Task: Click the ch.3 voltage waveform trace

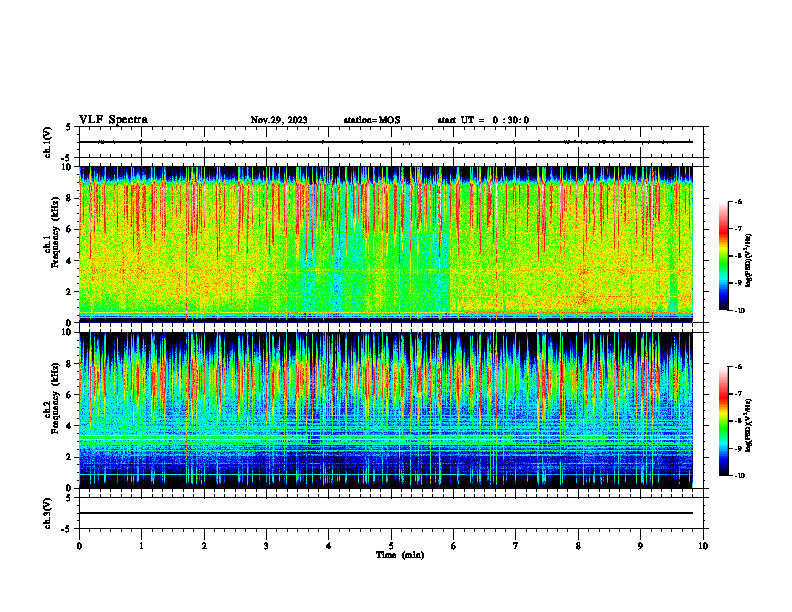Action: 386,513
